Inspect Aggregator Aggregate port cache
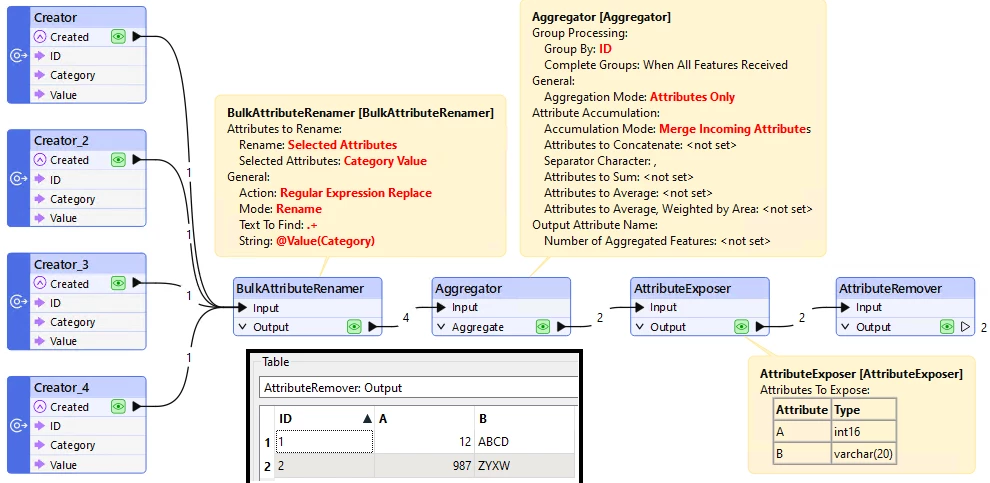This screenshot has height=483, width=990. click(542, 326)
